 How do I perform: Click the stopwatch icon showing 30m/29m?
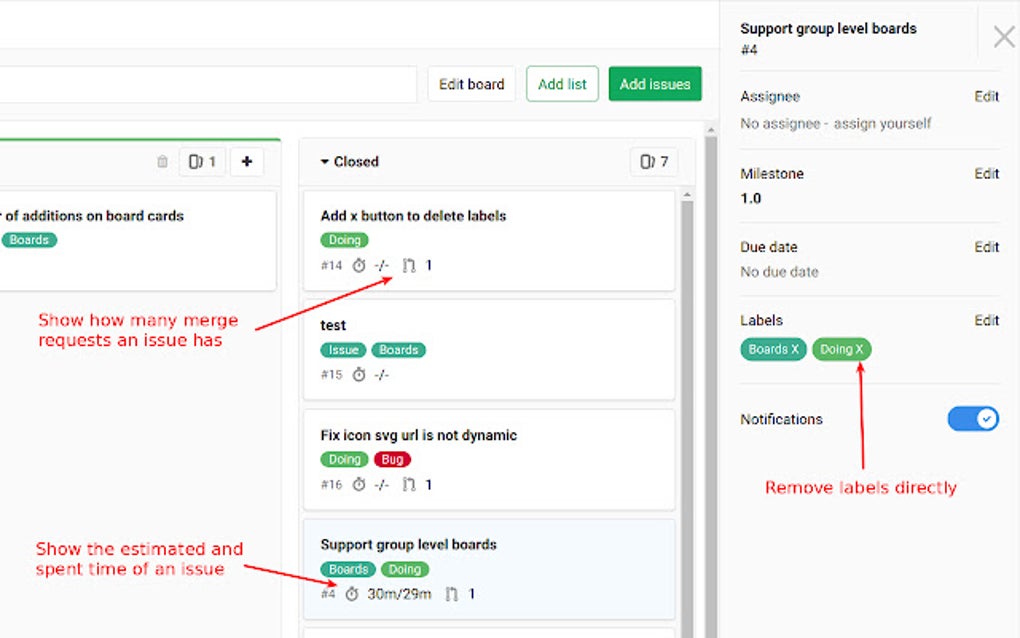click(x=350, y=593)
